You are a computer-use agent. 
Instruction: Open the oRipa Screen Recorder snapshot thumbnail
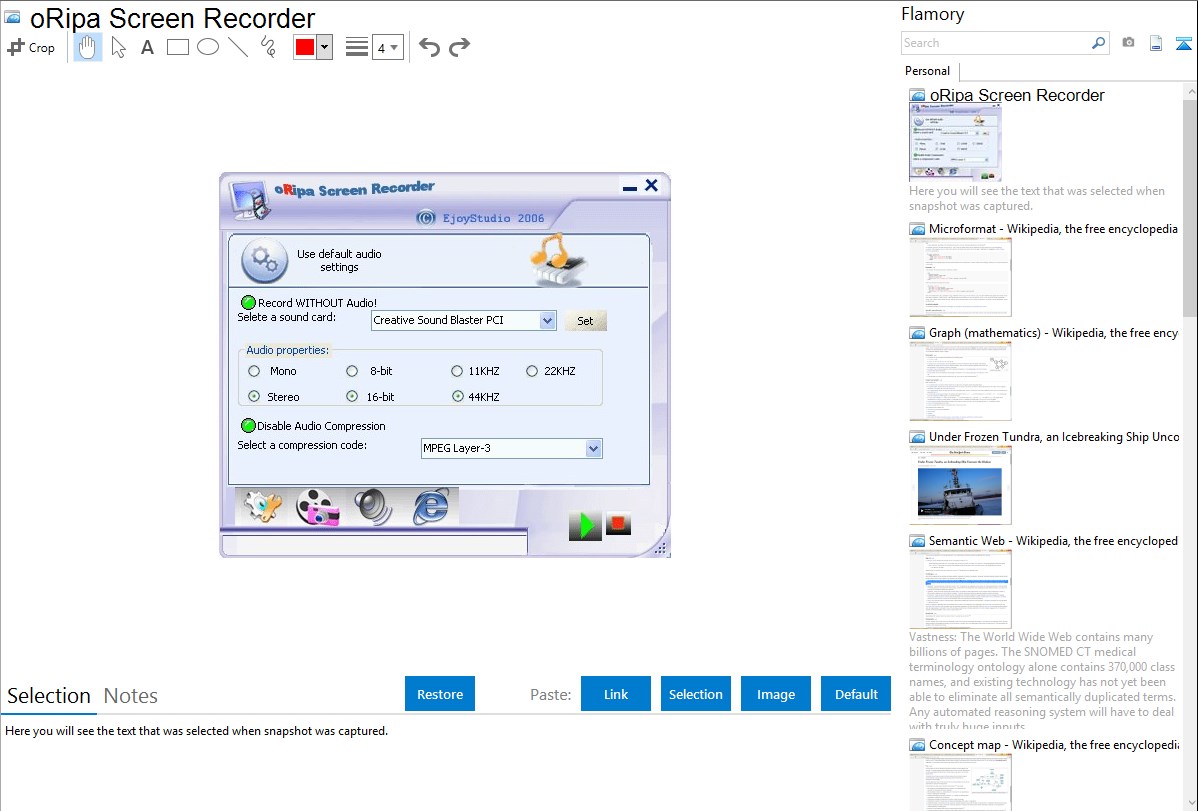tap(955, 142)
